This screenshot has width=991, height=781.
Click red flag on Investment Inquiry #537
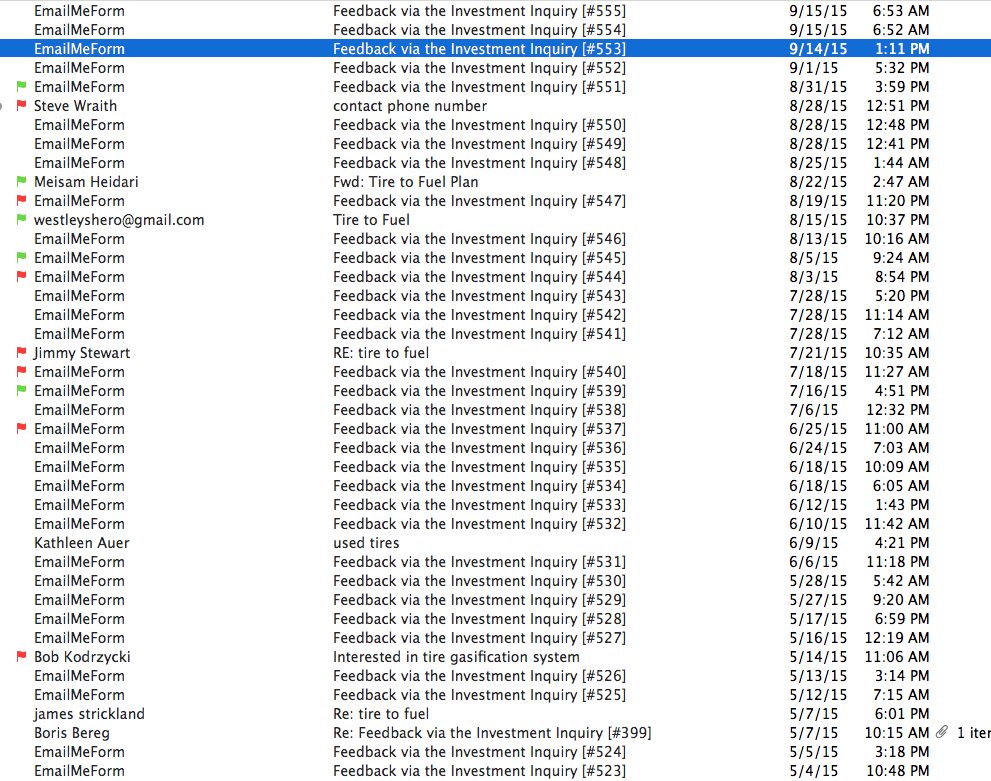[x=21, y=429]
